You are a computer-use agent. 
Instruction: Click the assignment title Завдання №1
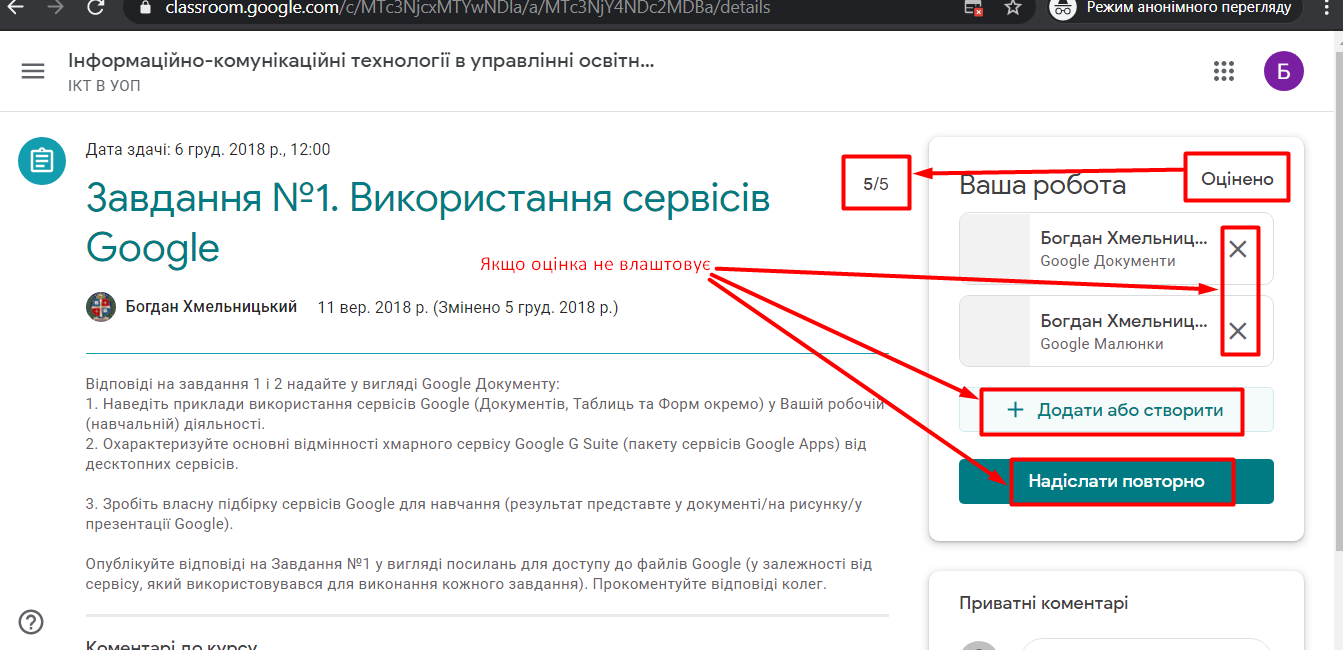coord(428,222)
